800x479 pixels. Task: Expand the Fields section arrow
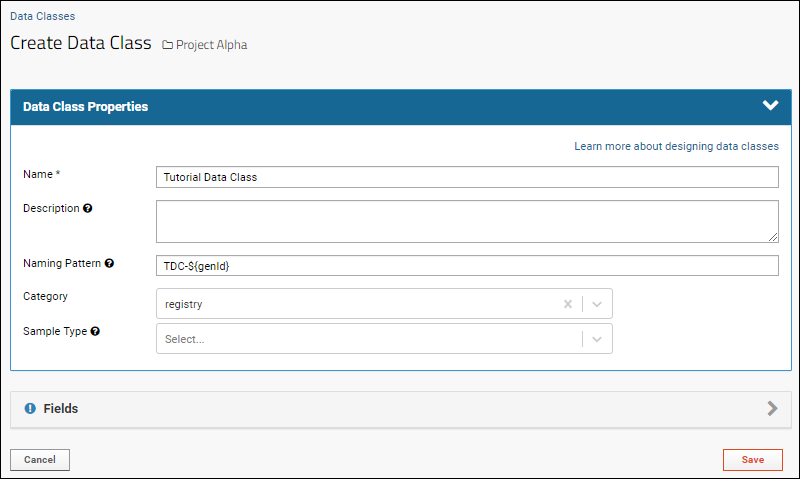[x=772, y=408]
